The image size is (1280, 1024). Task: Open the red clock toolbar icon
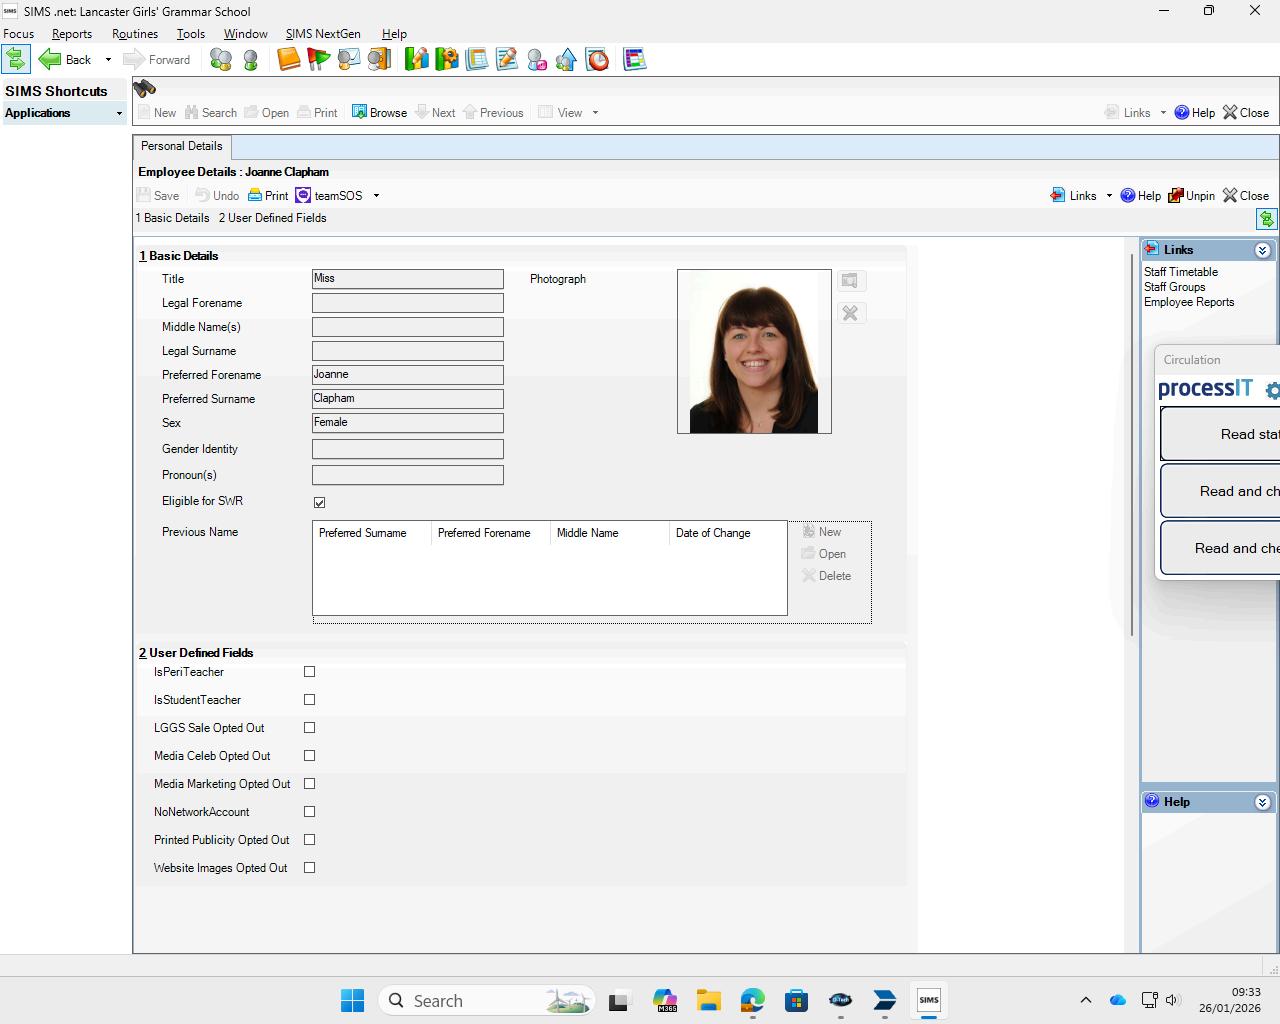click(x=597, y=60)
